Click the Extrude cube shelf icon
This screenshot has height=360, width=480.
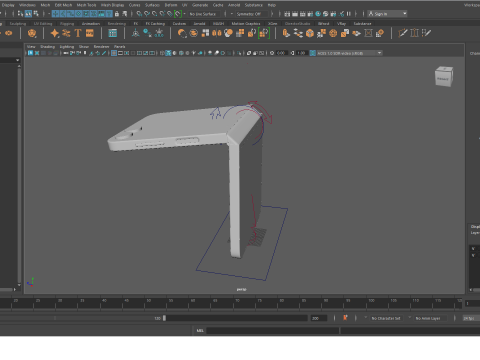310,33
